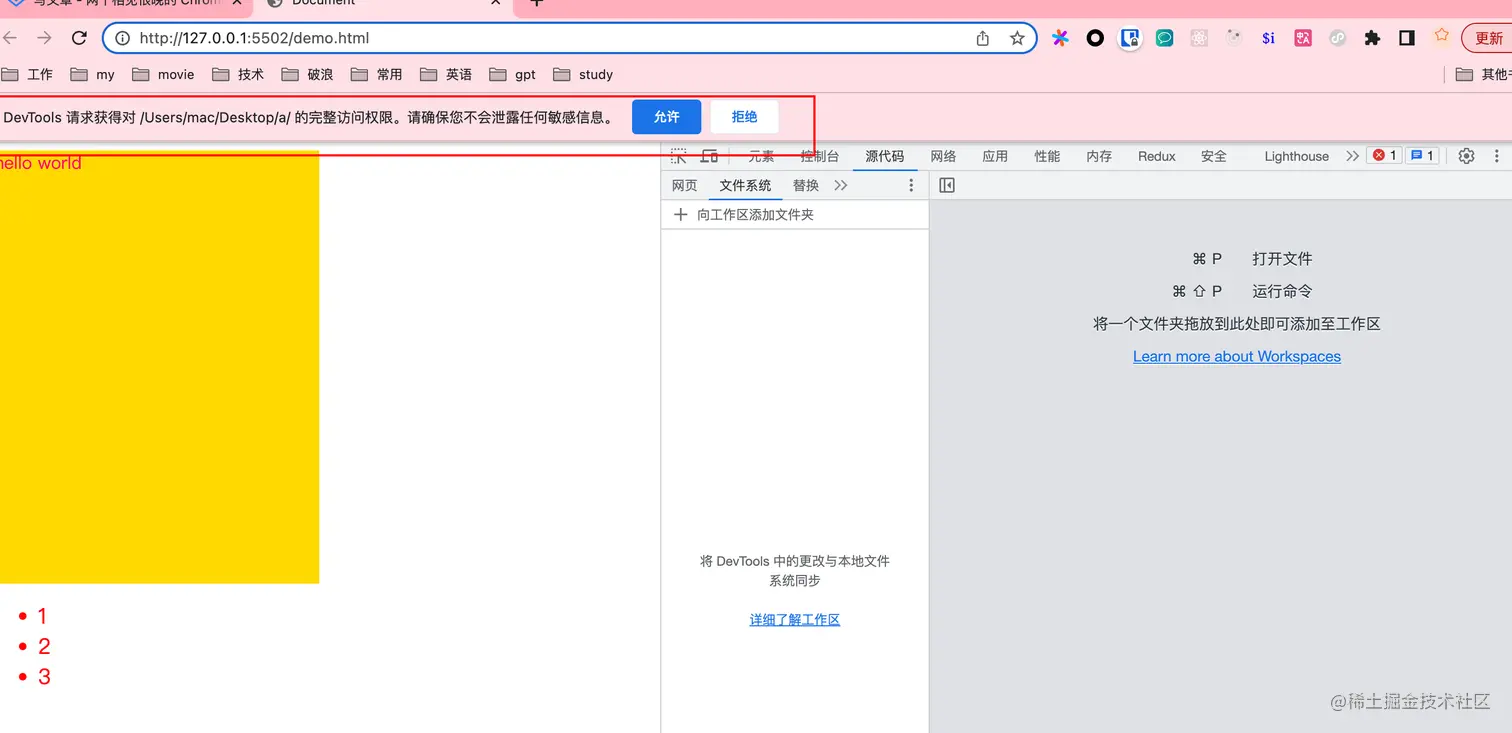Open the colorful asterisk extension
This screenshot has height=733, width=1512.
click(1060, 38)
